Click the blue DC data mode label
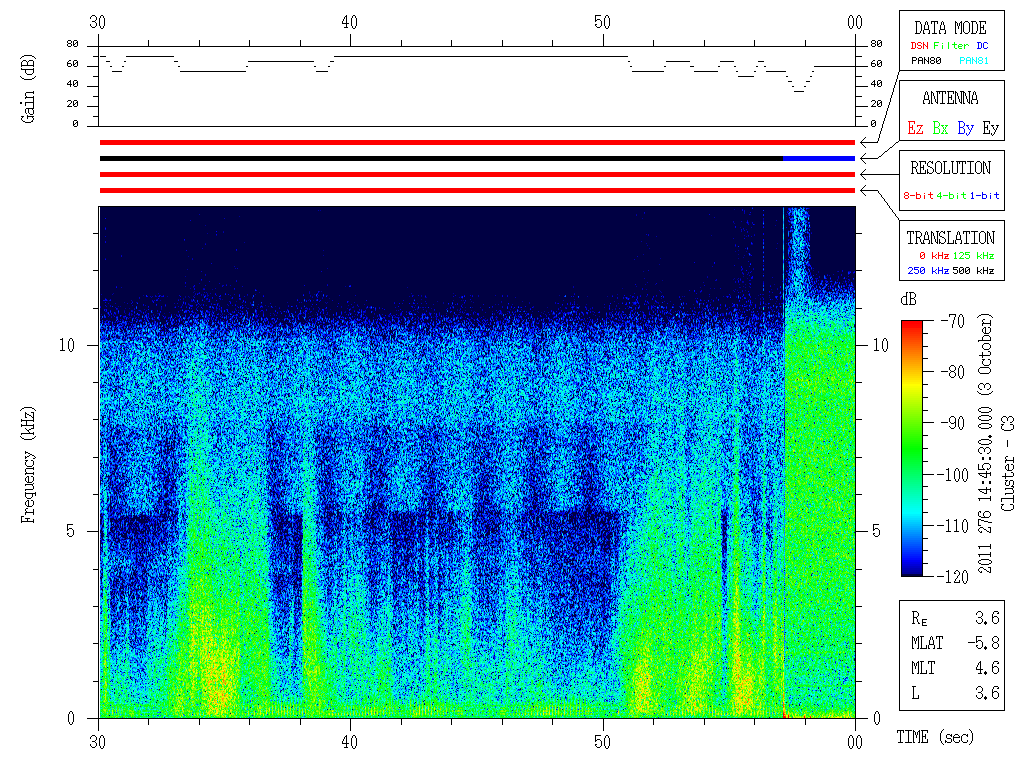This screenshot has height=768, width=1024. (x=982, y=46)
